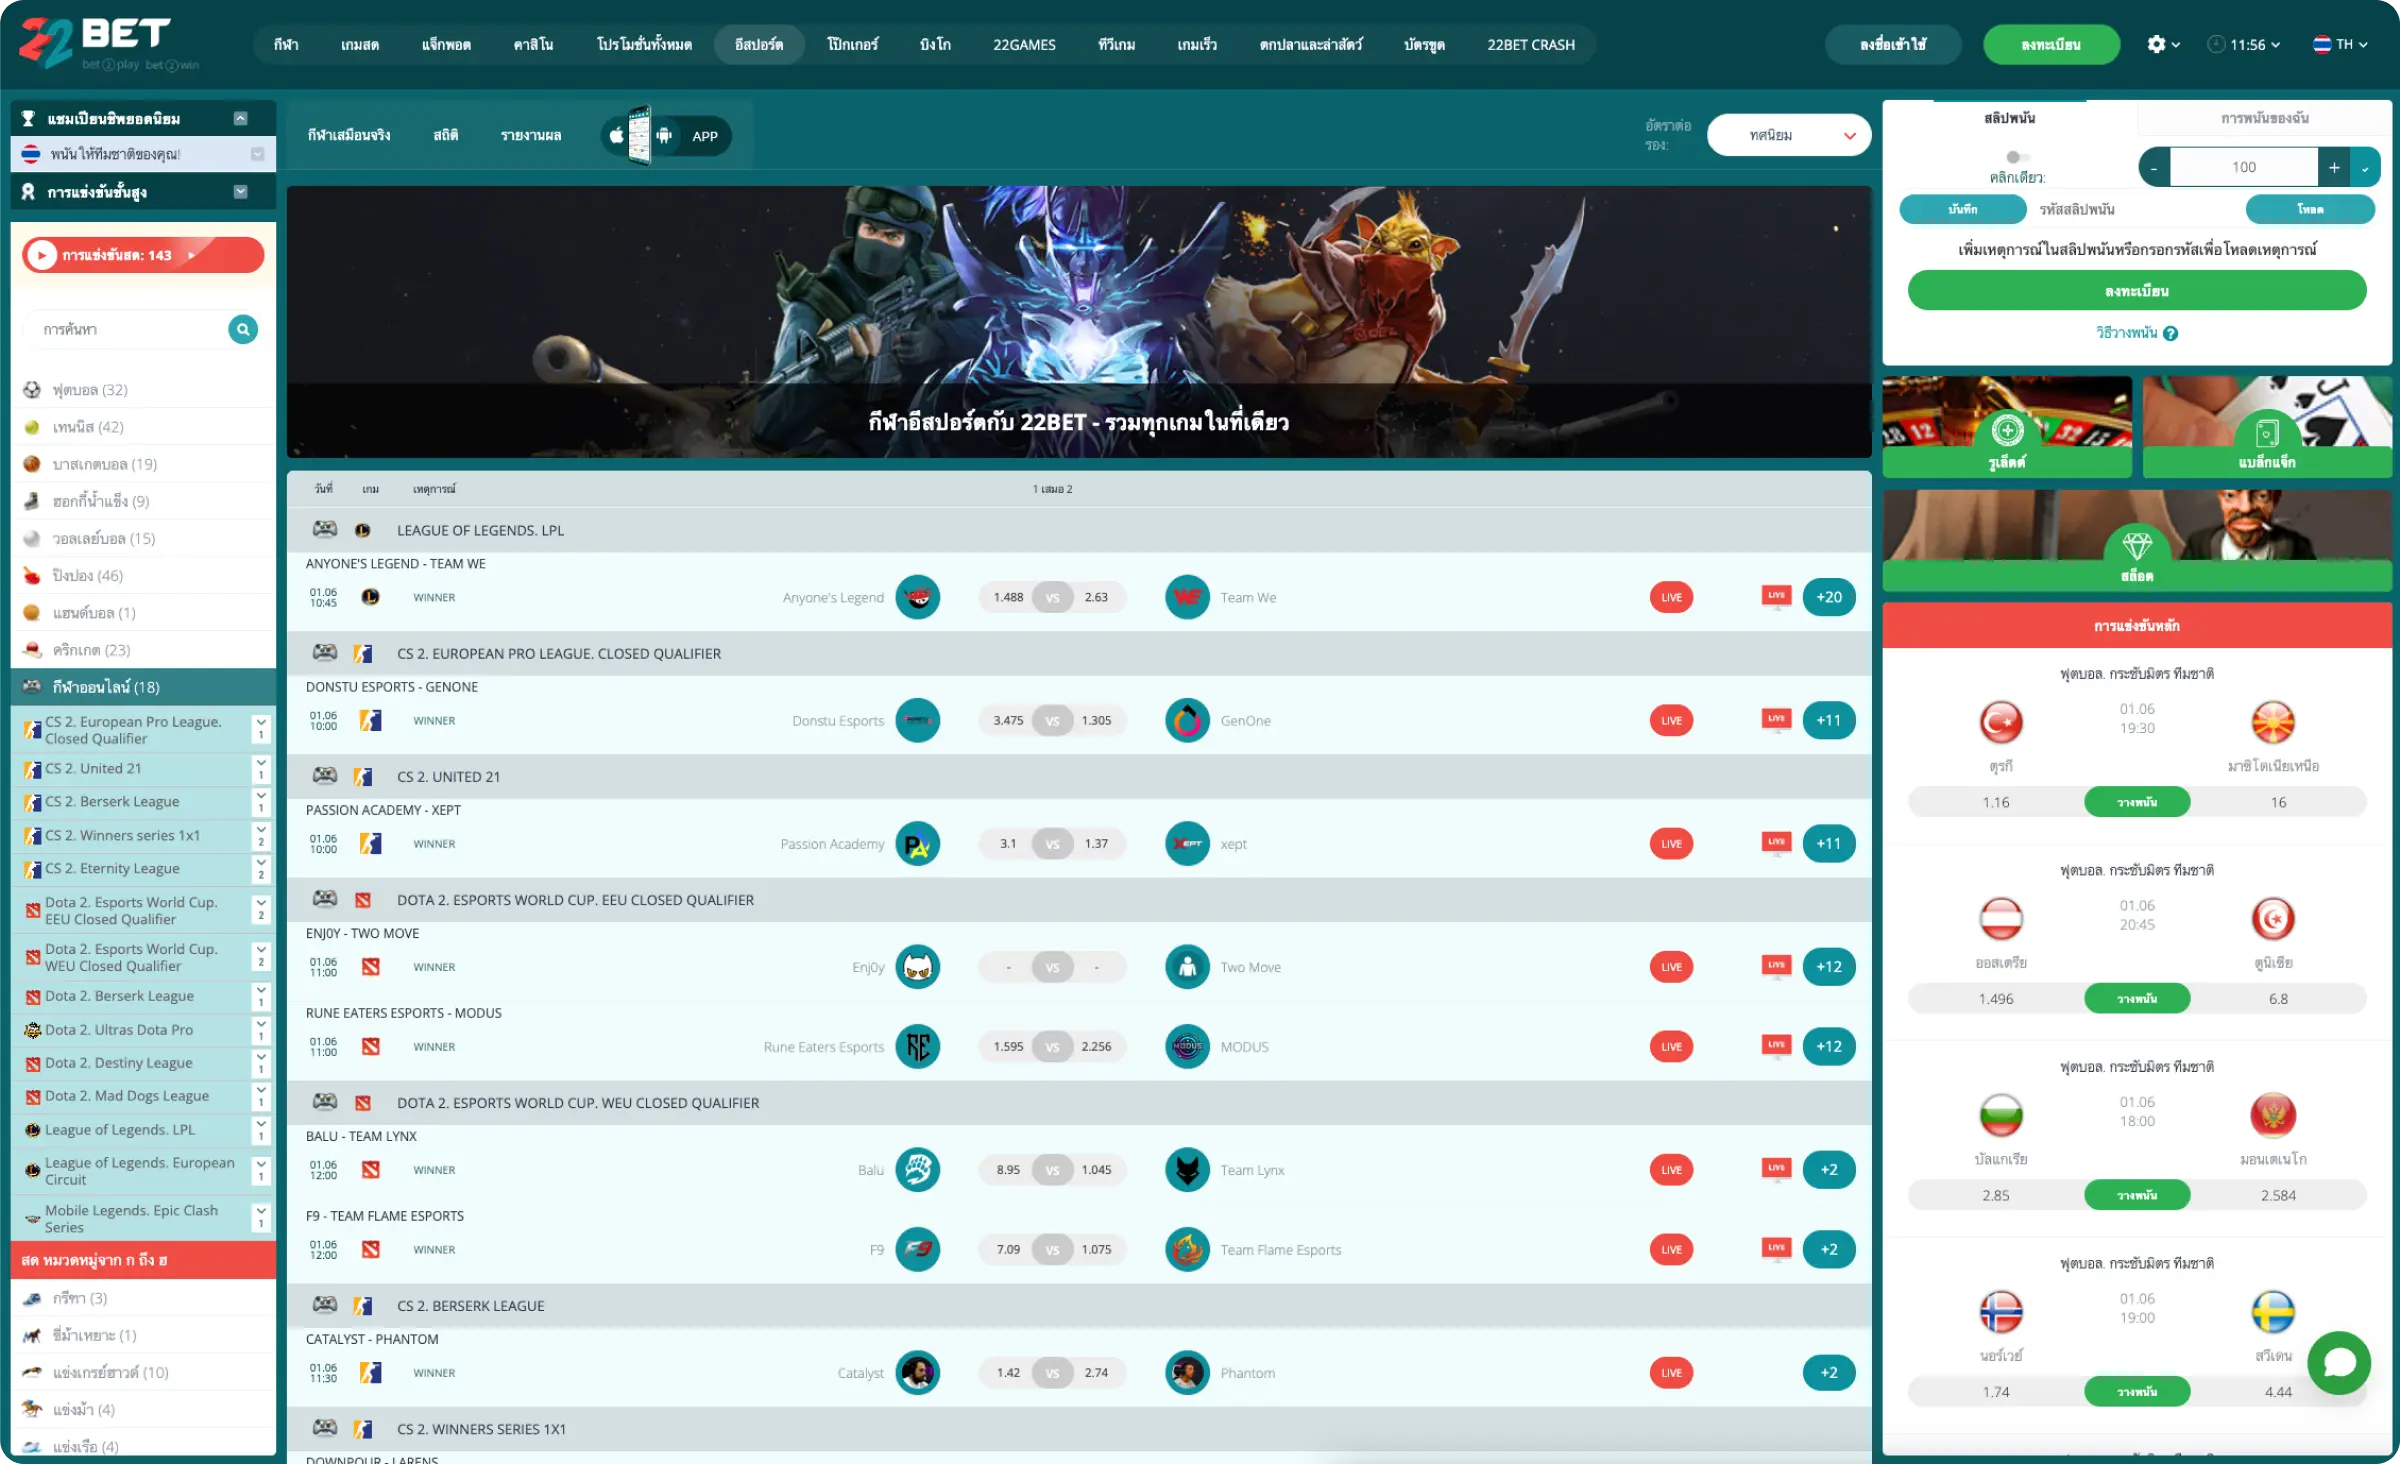
Task: Open the live chat bubble
Action: coord(2338,1362)
